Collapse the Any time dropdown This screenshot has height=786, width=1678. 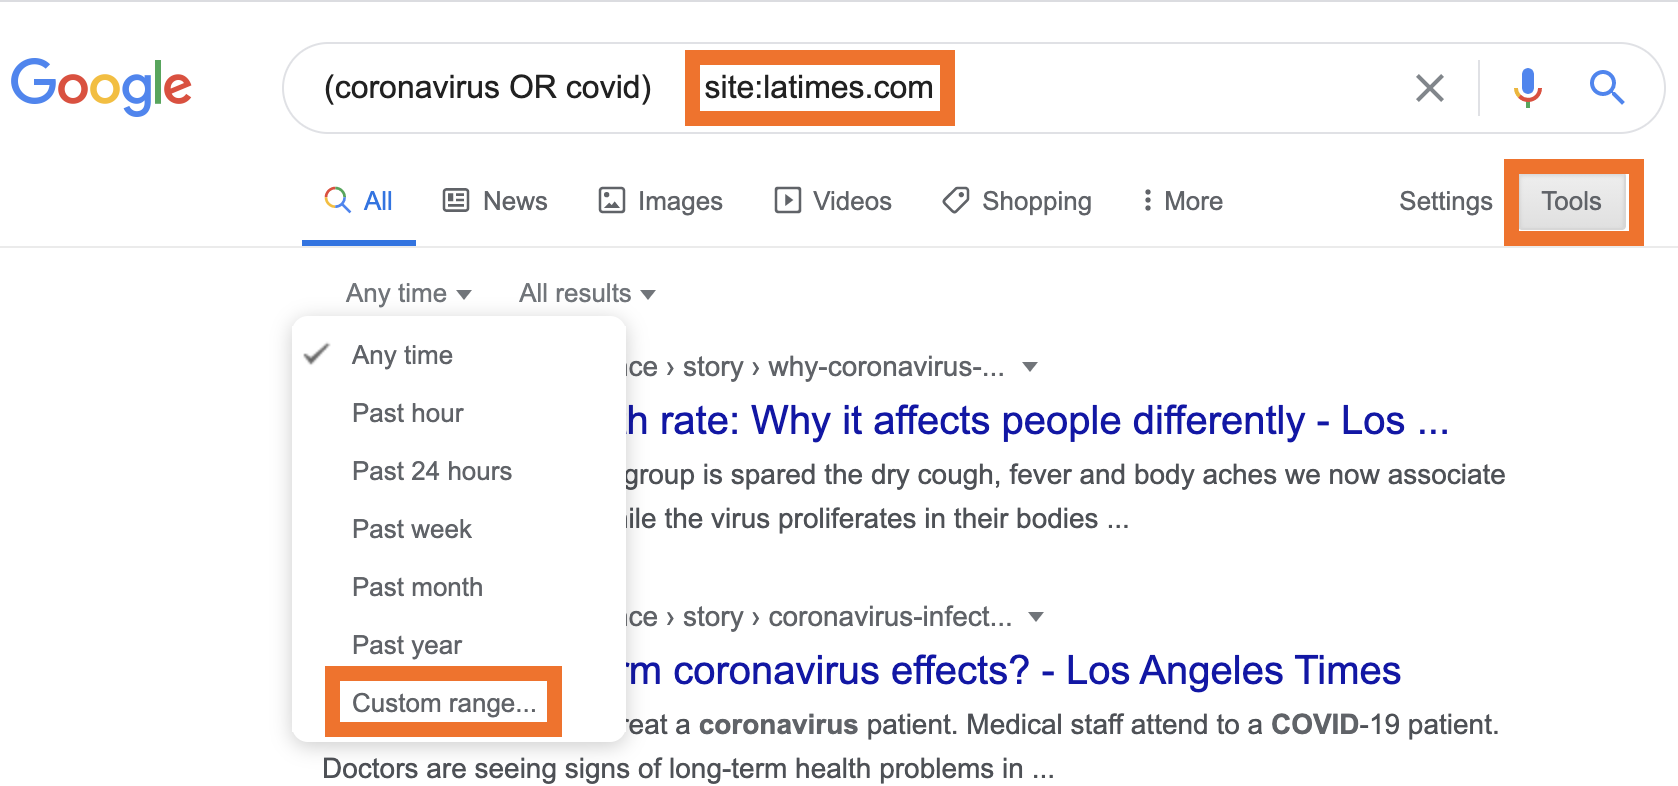(408, 293)
